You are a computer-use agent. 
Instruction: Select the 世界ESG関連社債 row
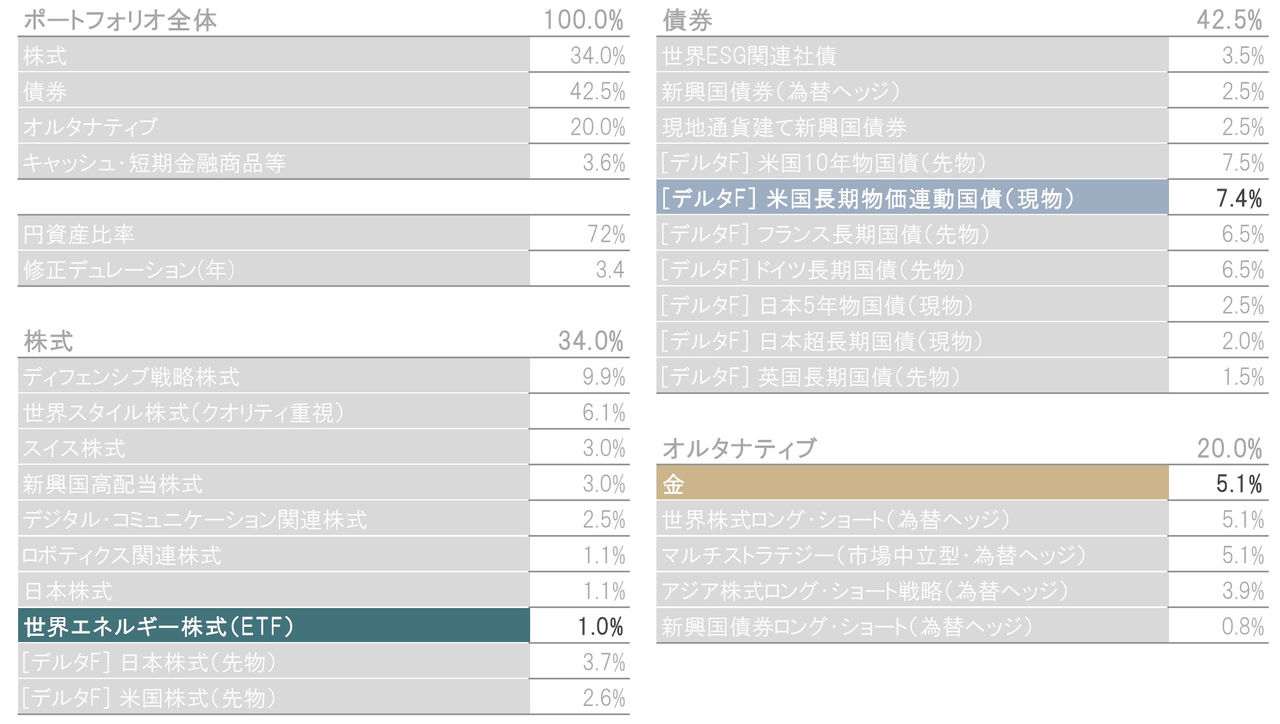[962, 55]
